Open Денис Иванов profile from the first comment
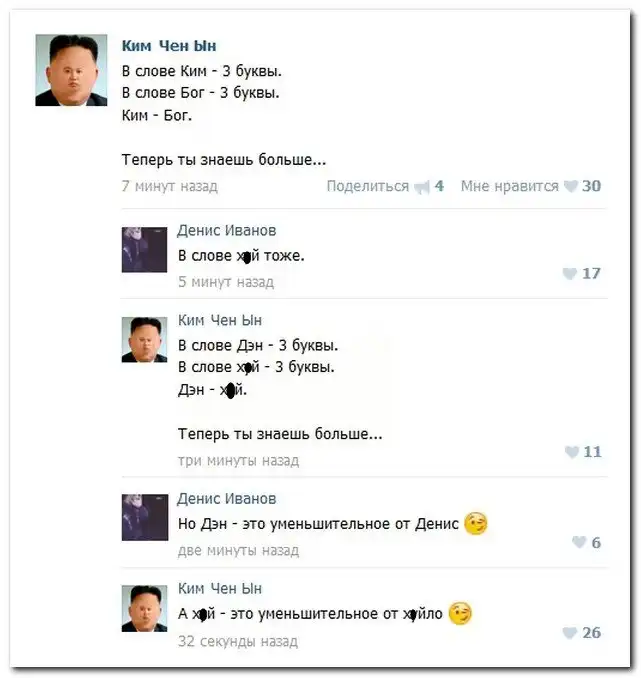 tap(227, 230)
